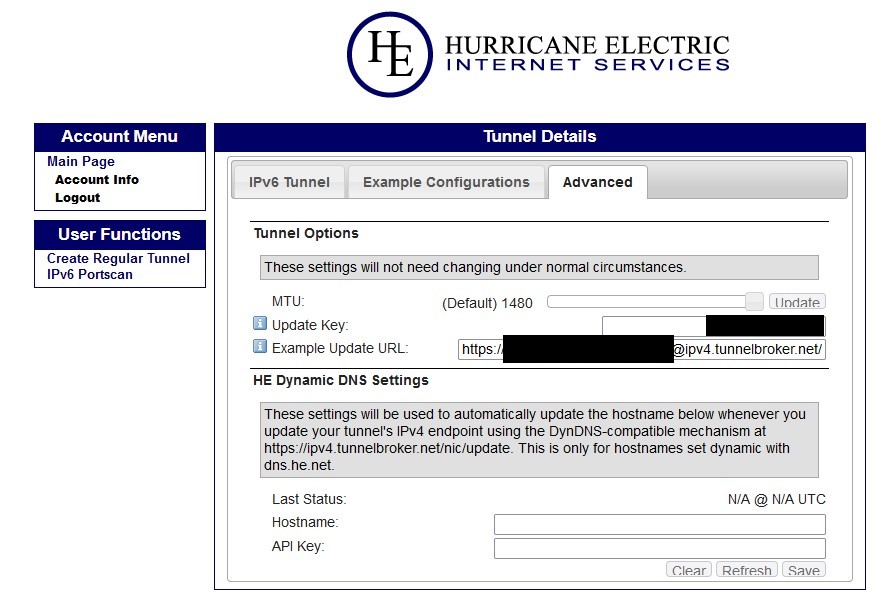Click info icon beside Update Key
This screenshot has height=599, width=873.
260,324
